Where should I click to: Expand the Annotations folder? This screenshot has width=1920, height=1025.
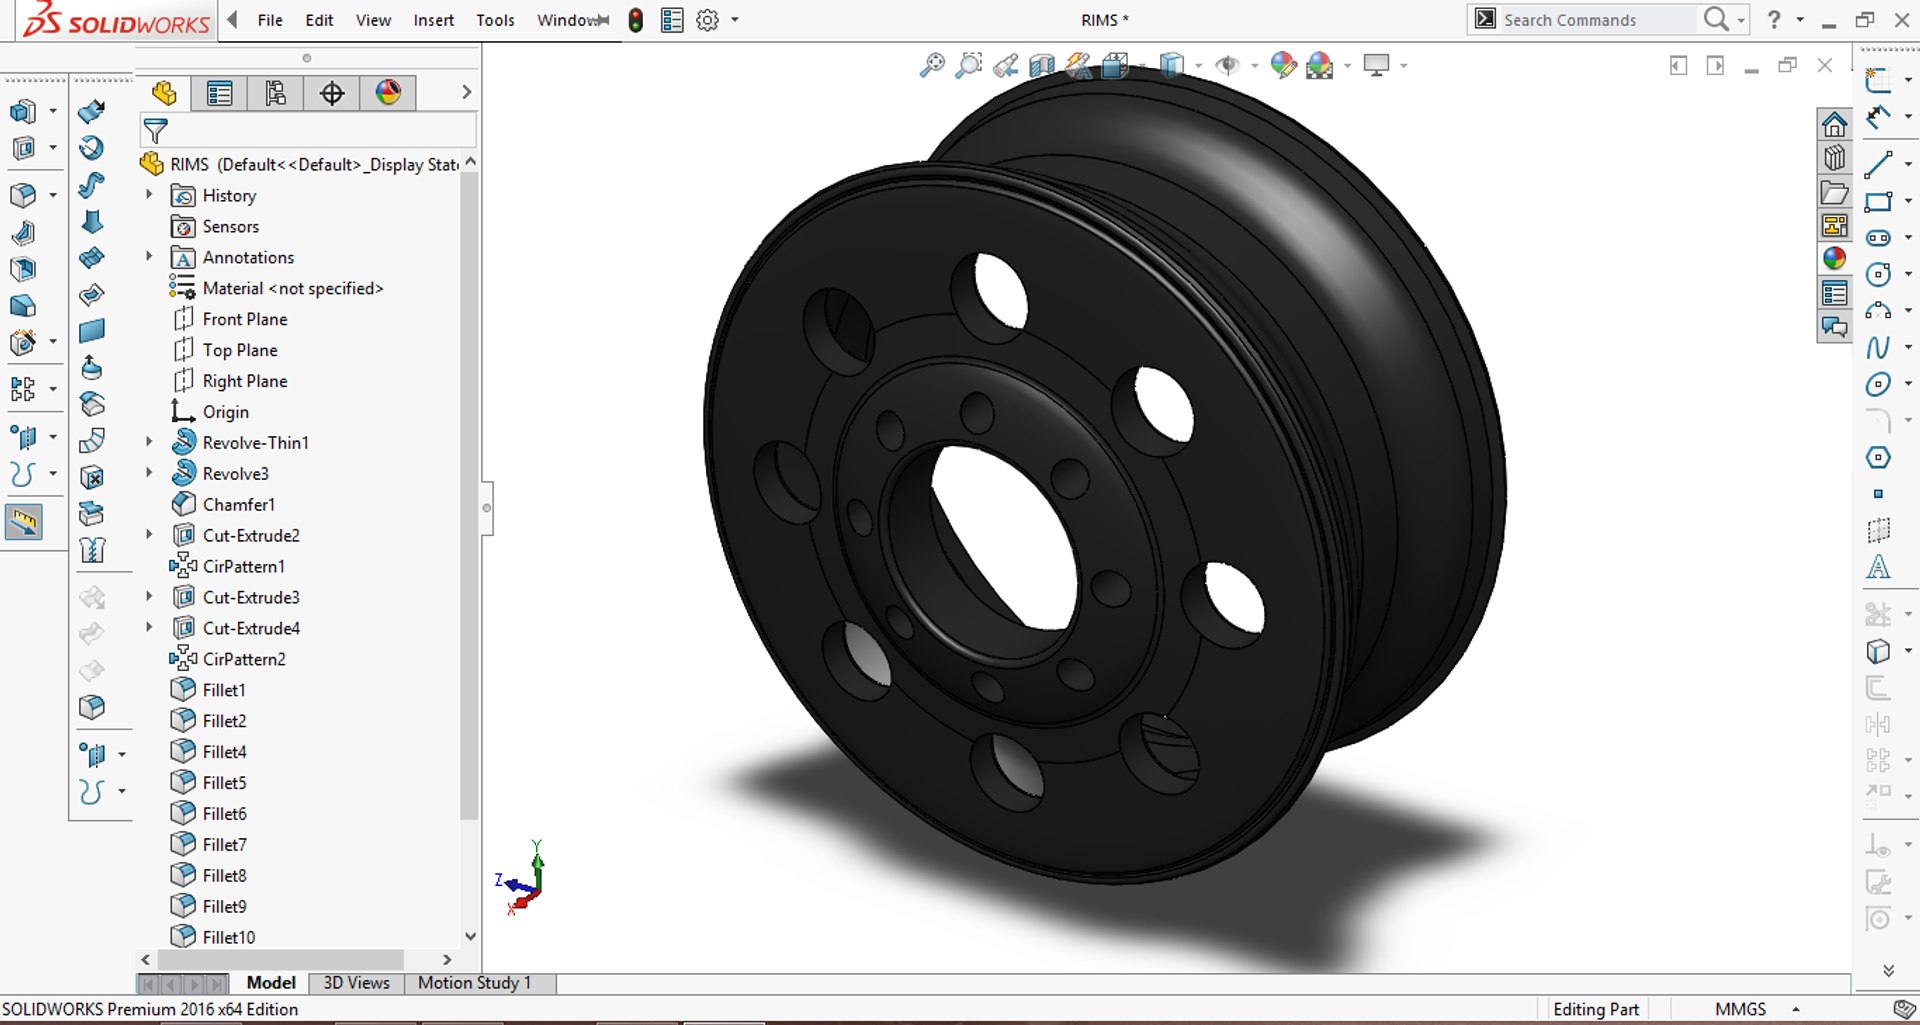(x=149, y=257)
